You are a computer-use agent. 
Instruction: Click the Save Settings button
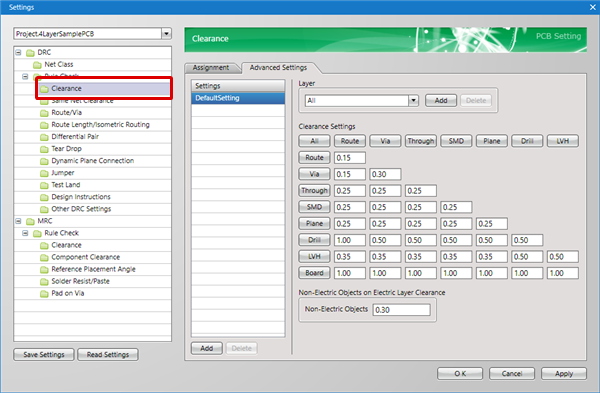coord(44,355)
